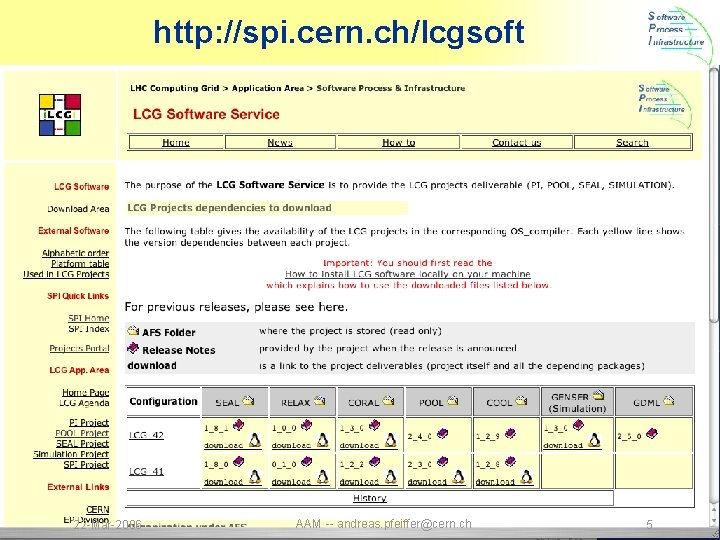View POOL 2_4_0 release notes icon

pos(442,433)
